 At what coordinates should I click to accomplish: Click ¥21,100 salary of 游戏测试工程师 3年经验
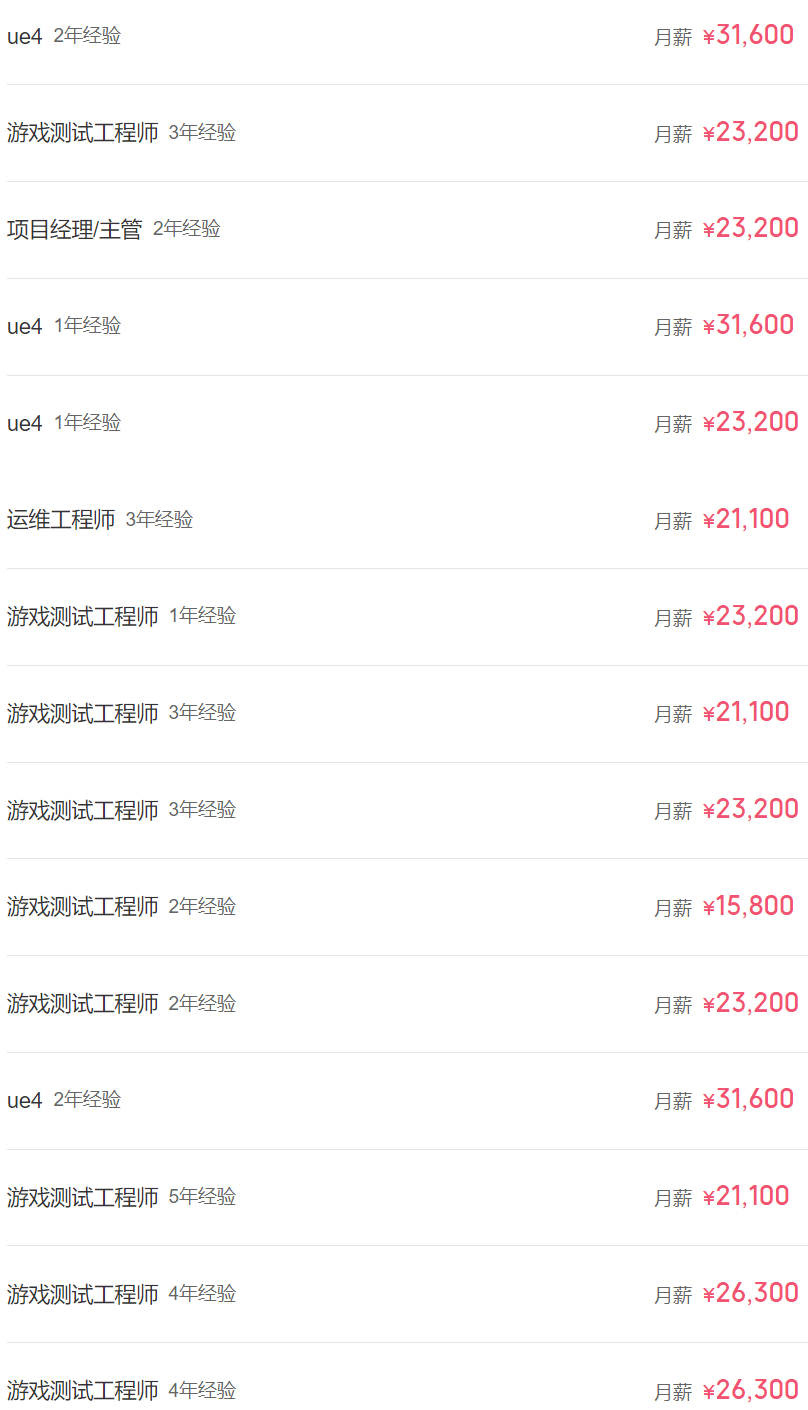(x=746, y=712)
